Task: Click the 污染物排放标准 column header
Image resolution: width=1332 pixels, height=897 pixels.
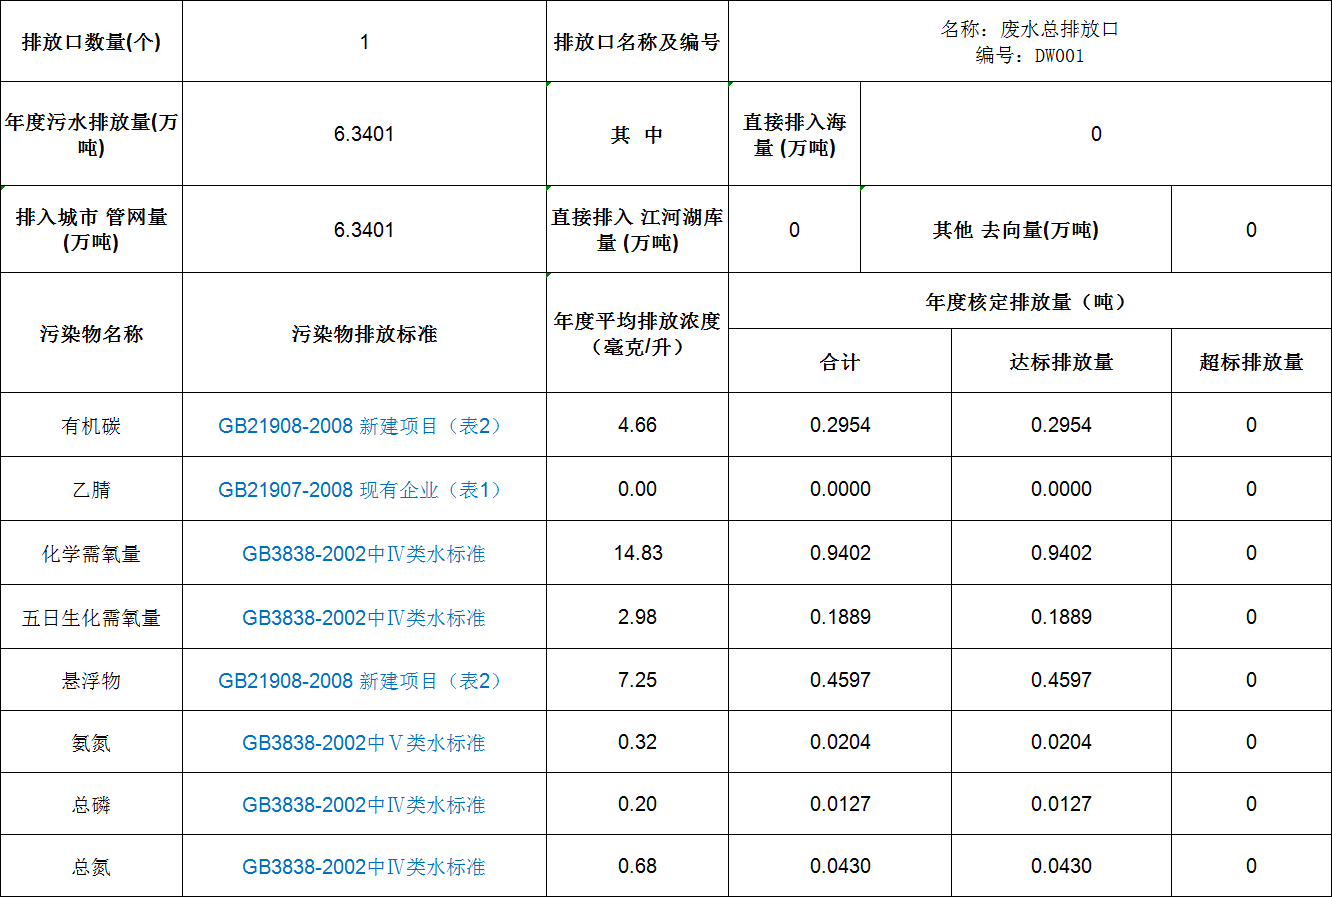Action: click(x=364, y=334)
